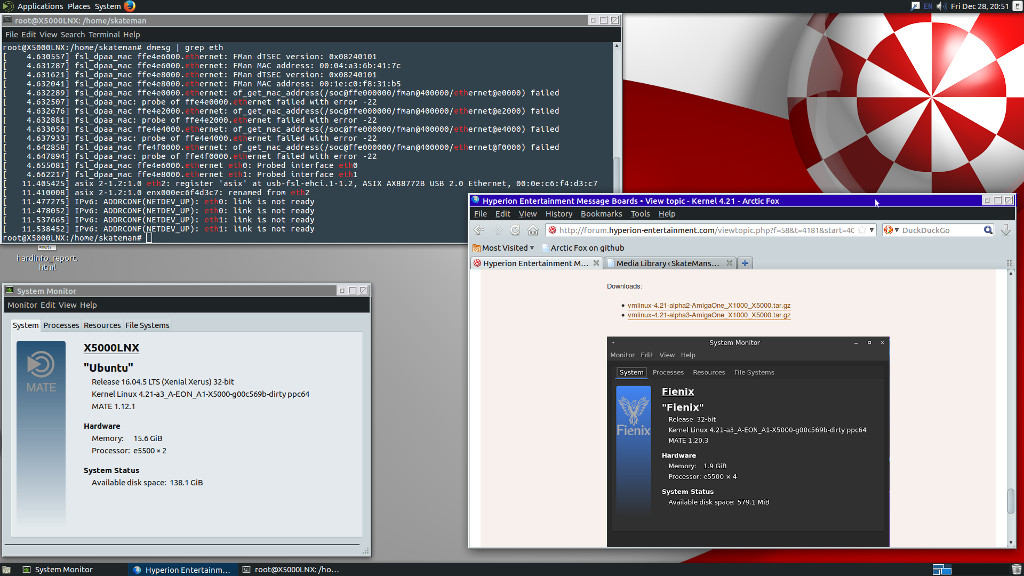This screenshot has height=576, width=1024.
Task: Click the workspace switcher in bottom panel
Action: click(x=942, y=569)
